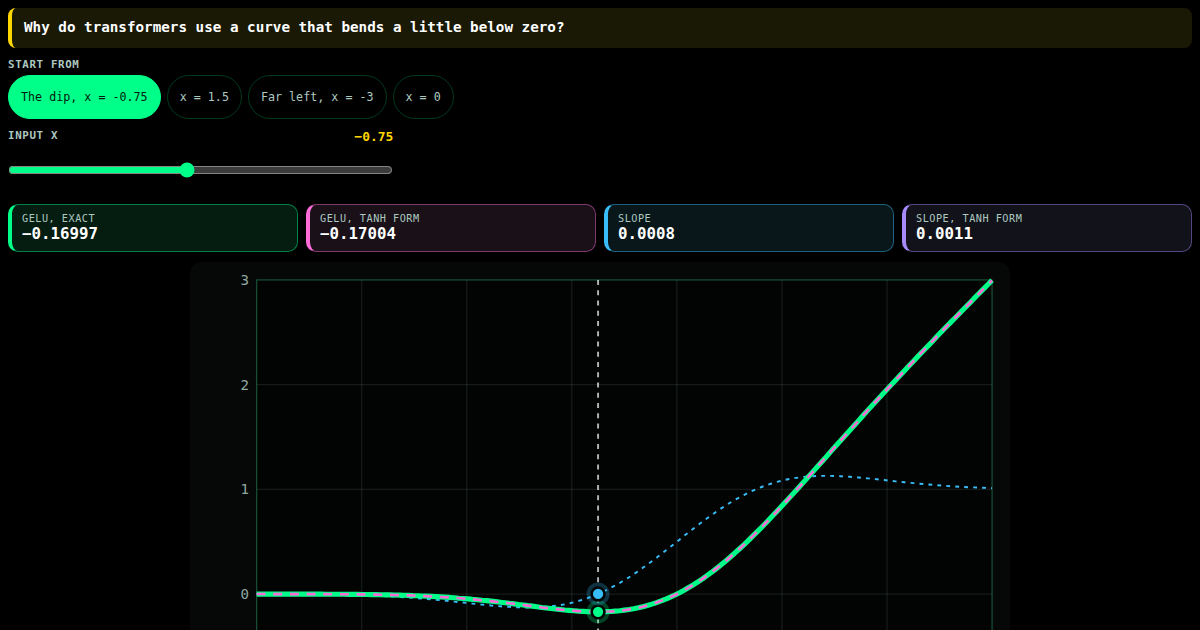This screenshot has width=1200, height=630.
Task: Click the Input X slider thumb
Action: point(187,170)
